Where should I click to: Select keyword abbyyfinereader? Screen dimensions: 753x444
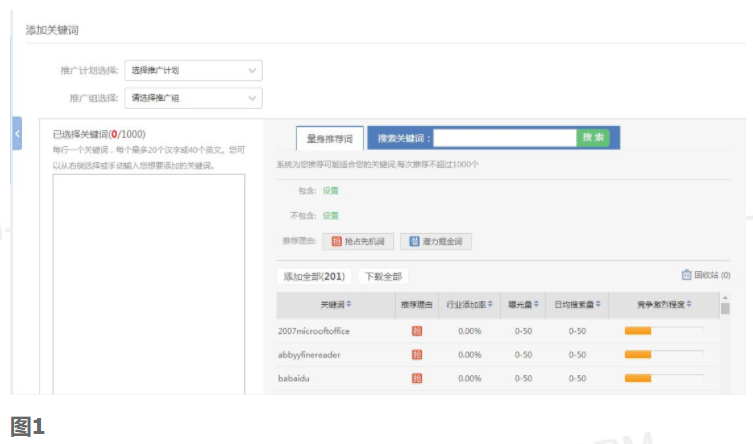click(x=309, y=355)
